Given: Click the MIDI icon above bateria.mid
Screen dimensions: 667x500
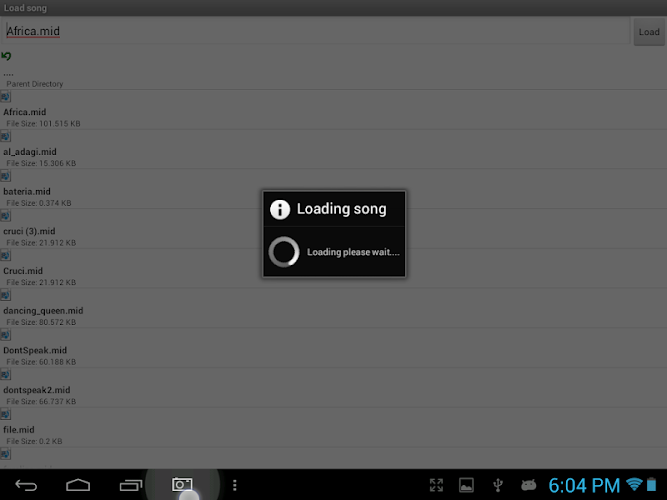Looking at the screenshot, I should (5, 176).
